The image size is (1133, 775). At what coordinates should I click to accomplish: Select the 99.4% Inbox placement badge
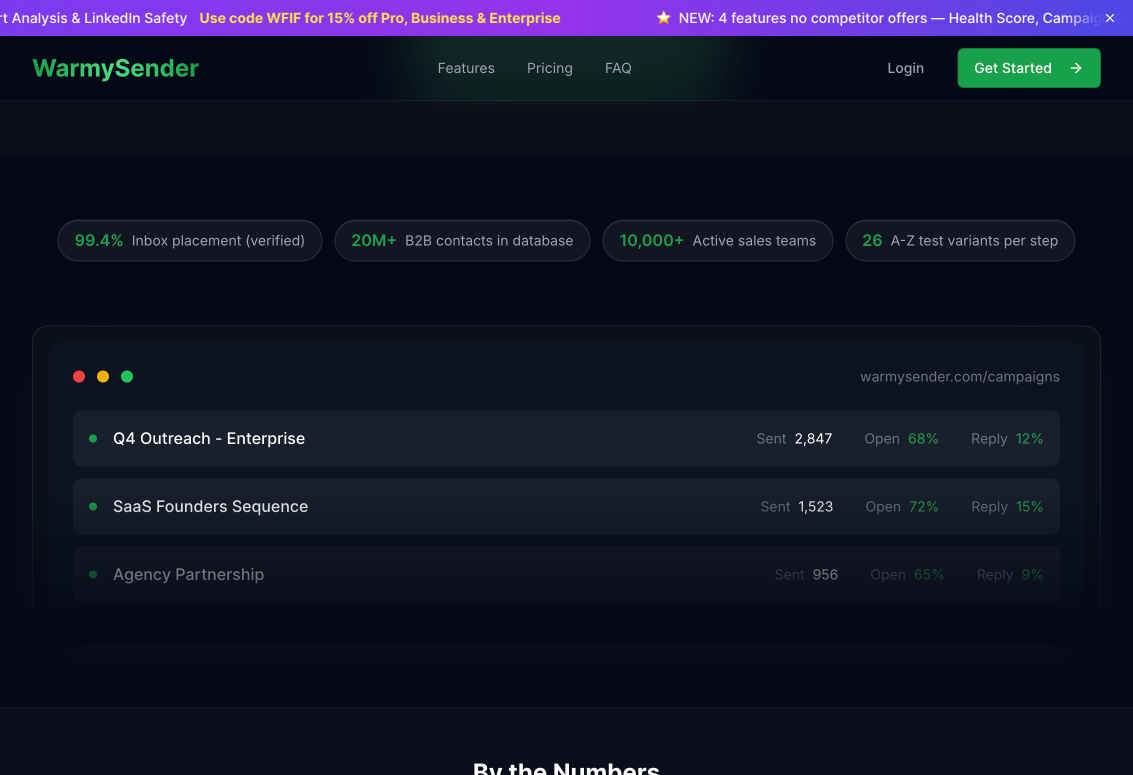click(x=190, y=241)
